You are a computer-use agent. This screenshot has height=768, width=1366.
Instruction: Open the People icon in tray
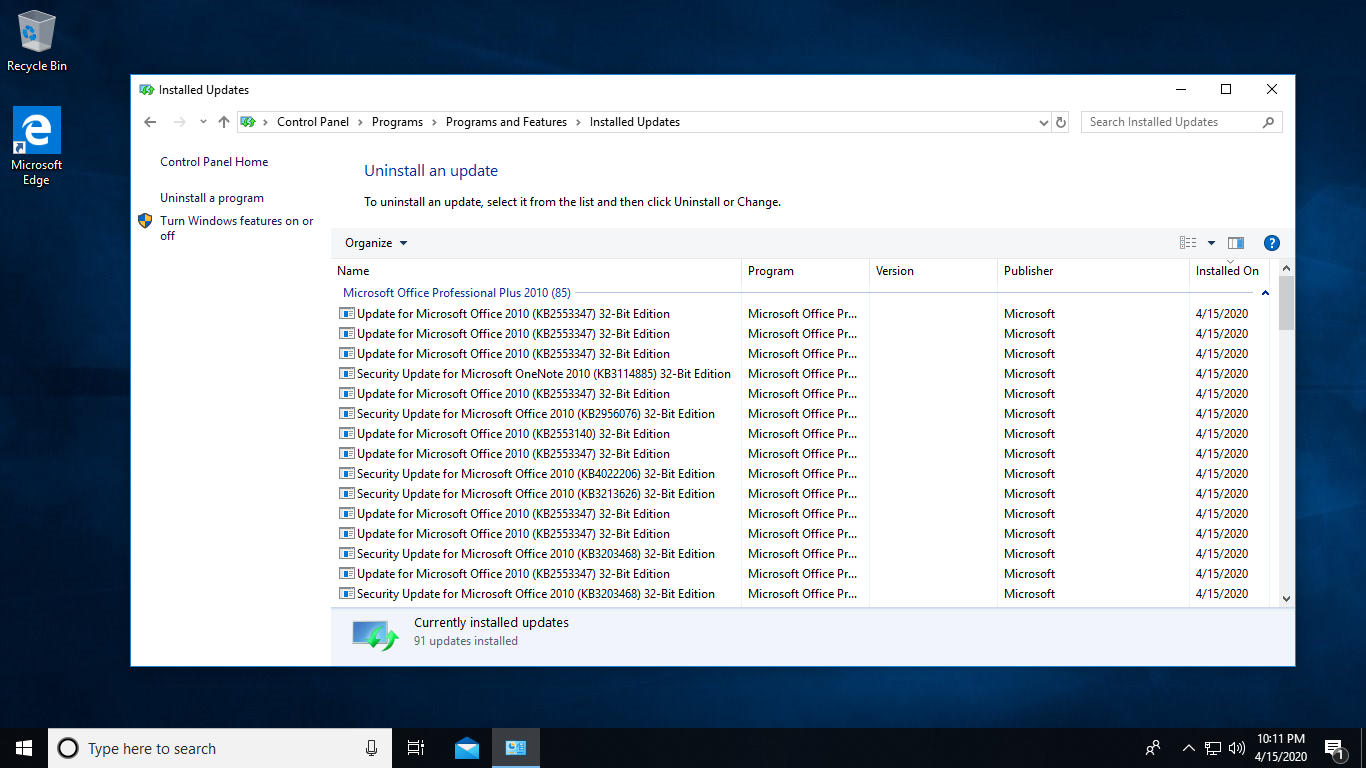[1153, 748]
